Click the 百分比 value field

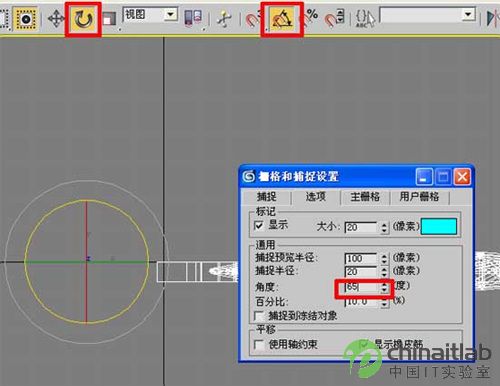tap(361, 302)
